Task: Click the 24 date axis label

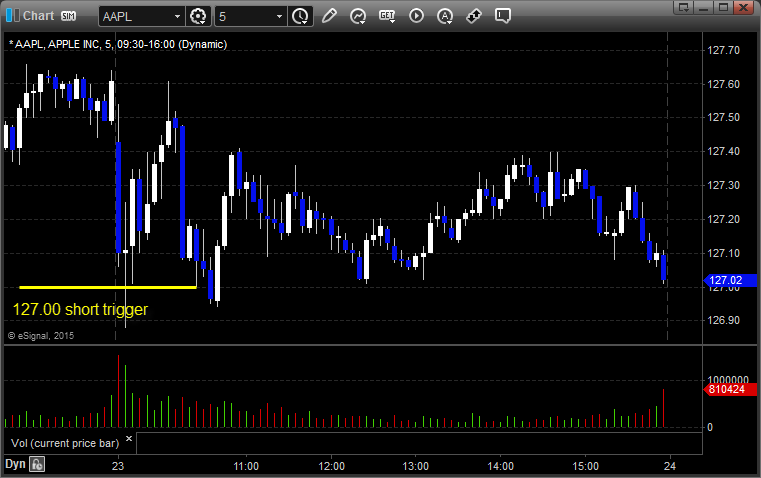Action: tap(670, 466)
